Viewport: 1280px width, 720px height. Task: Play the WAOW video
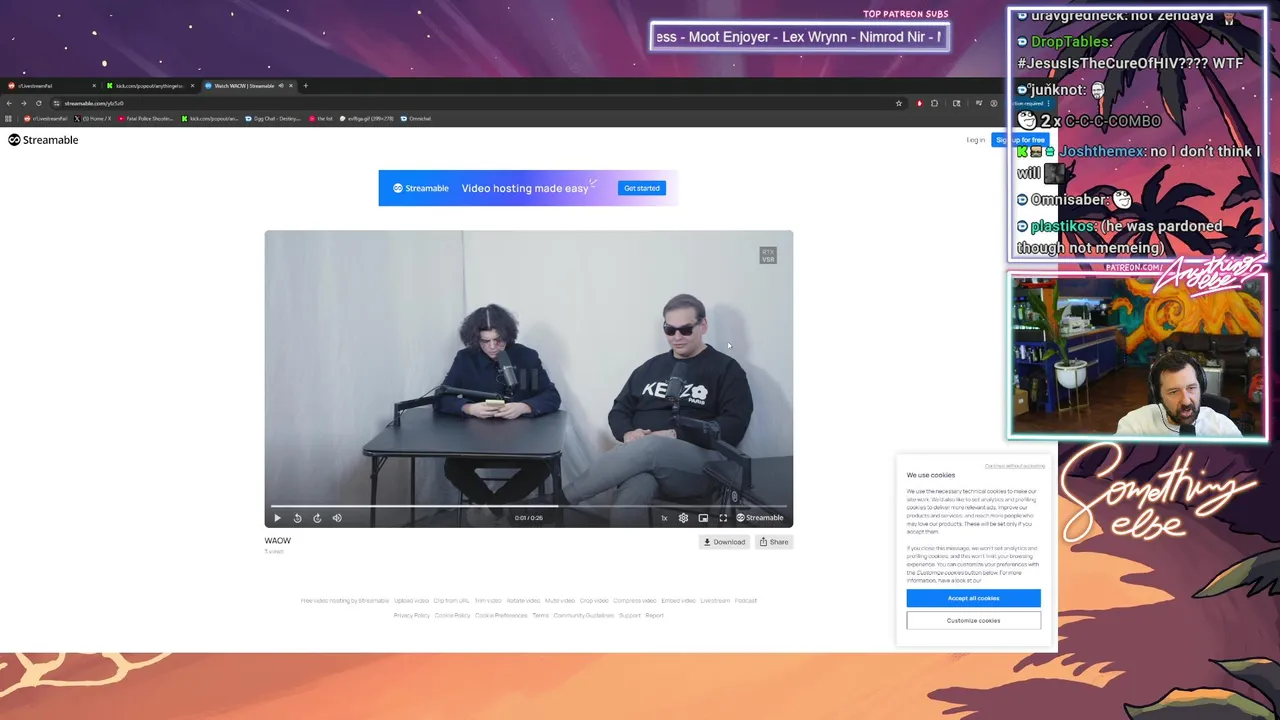(277, 518)
